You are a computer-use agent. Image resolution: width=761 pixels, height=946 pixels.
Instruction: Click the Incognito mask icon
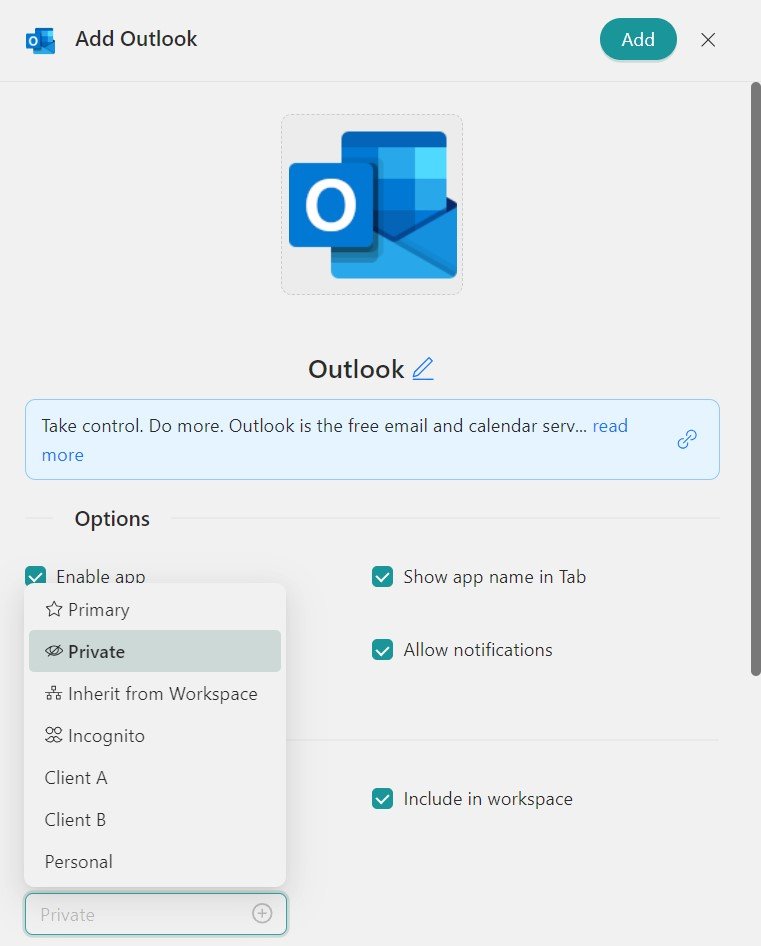point(54,735)
